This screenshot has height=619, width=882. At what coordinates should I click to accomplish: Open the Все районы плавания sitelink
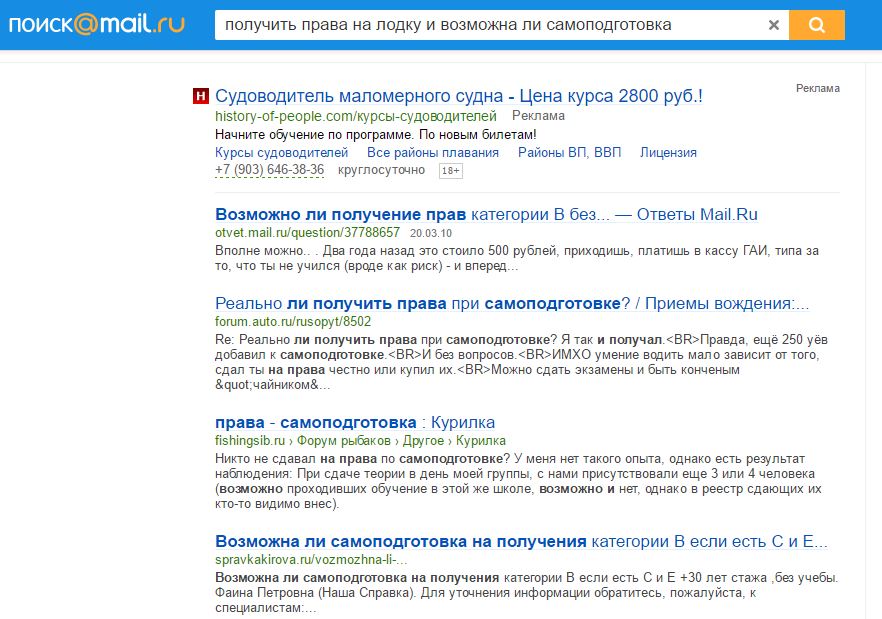[x=432, y=153]
